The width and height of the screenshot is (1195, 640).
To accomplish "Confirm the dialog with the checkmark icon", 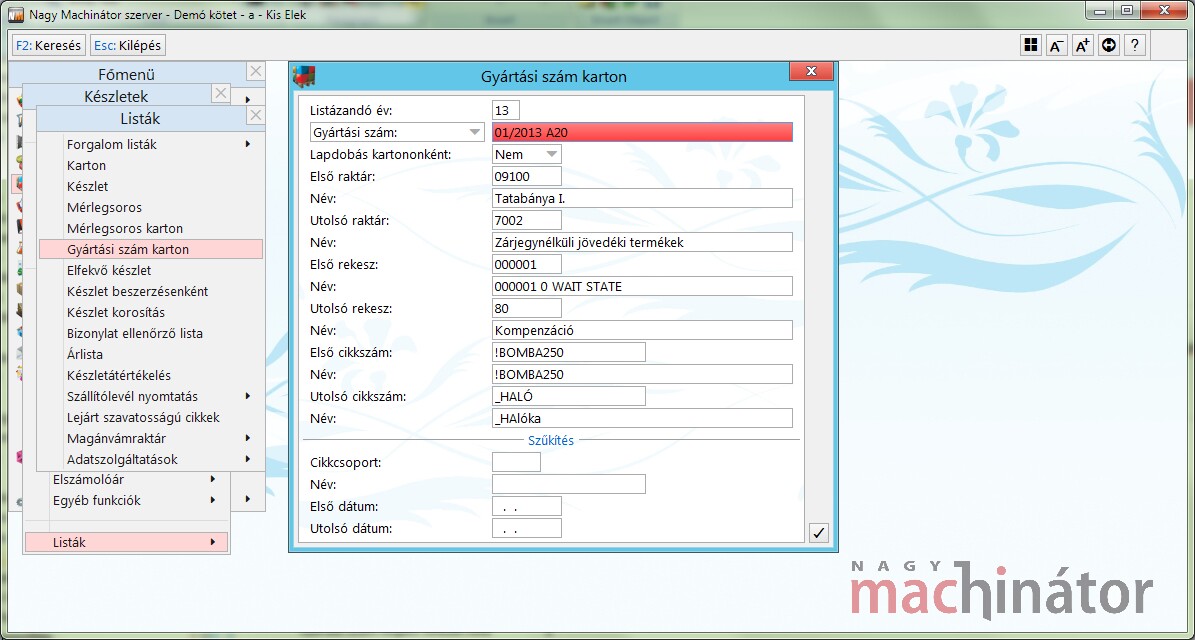I will [819, 533].
